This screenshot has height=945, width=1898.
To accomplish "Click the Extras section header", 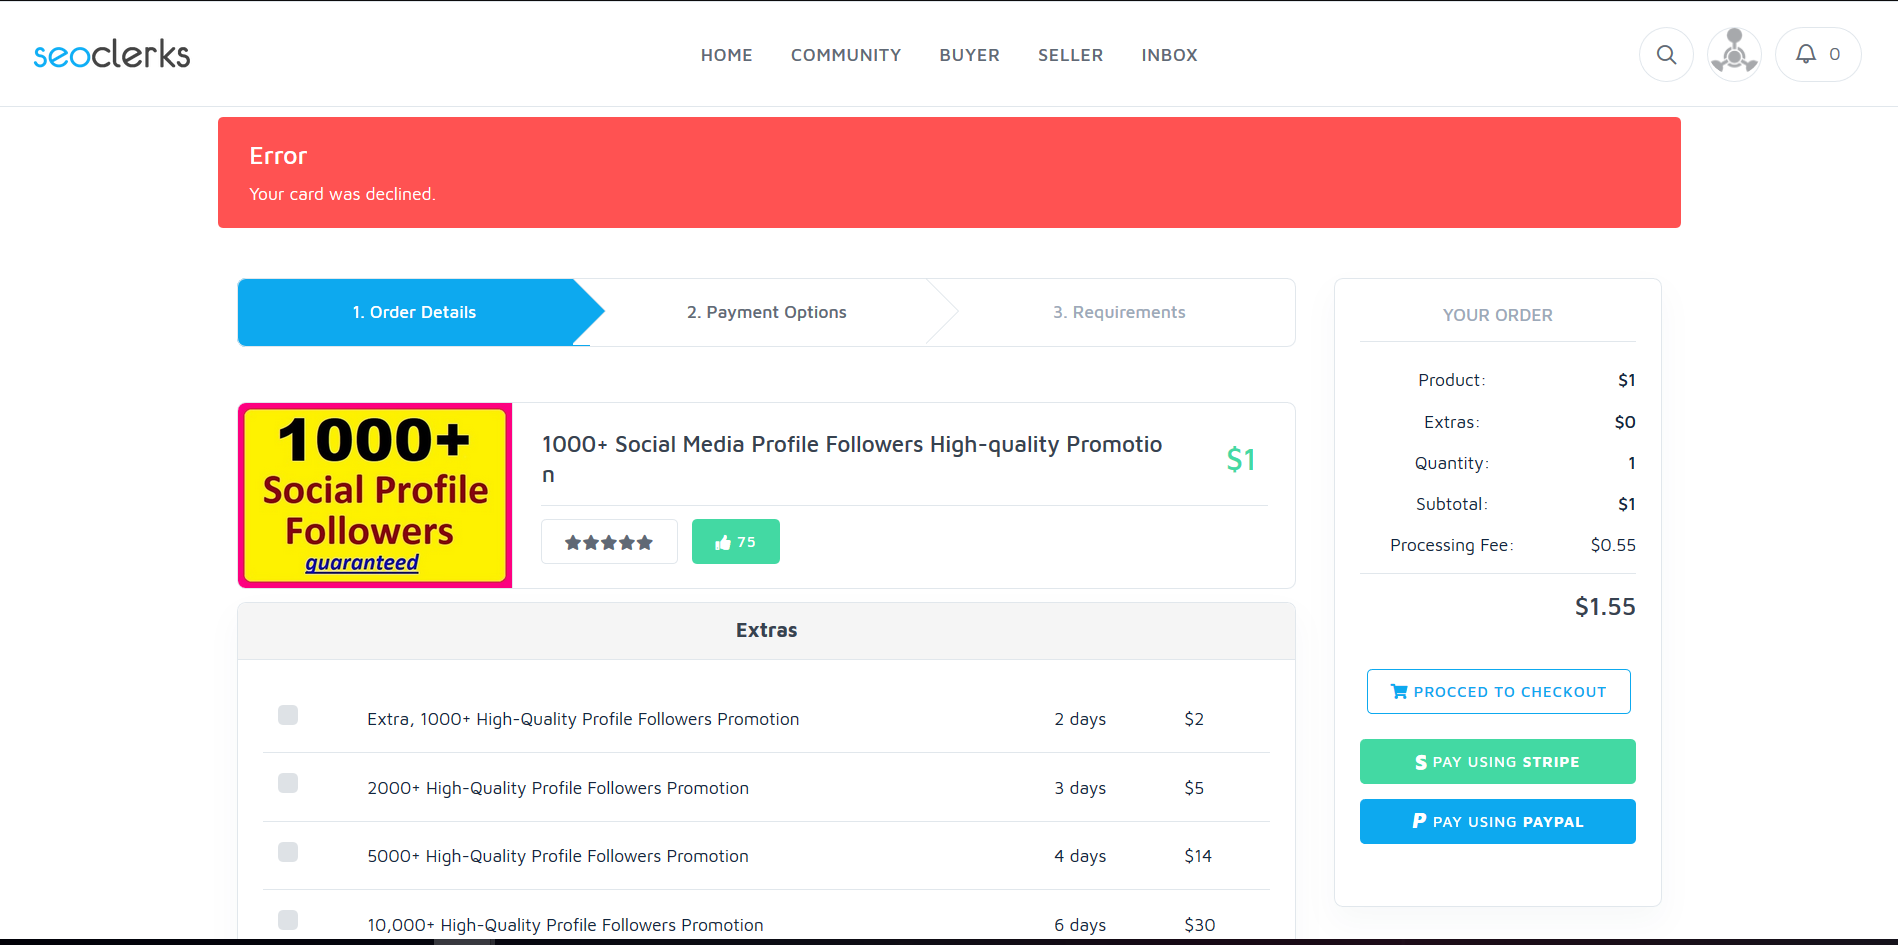I will coord(767,631).
